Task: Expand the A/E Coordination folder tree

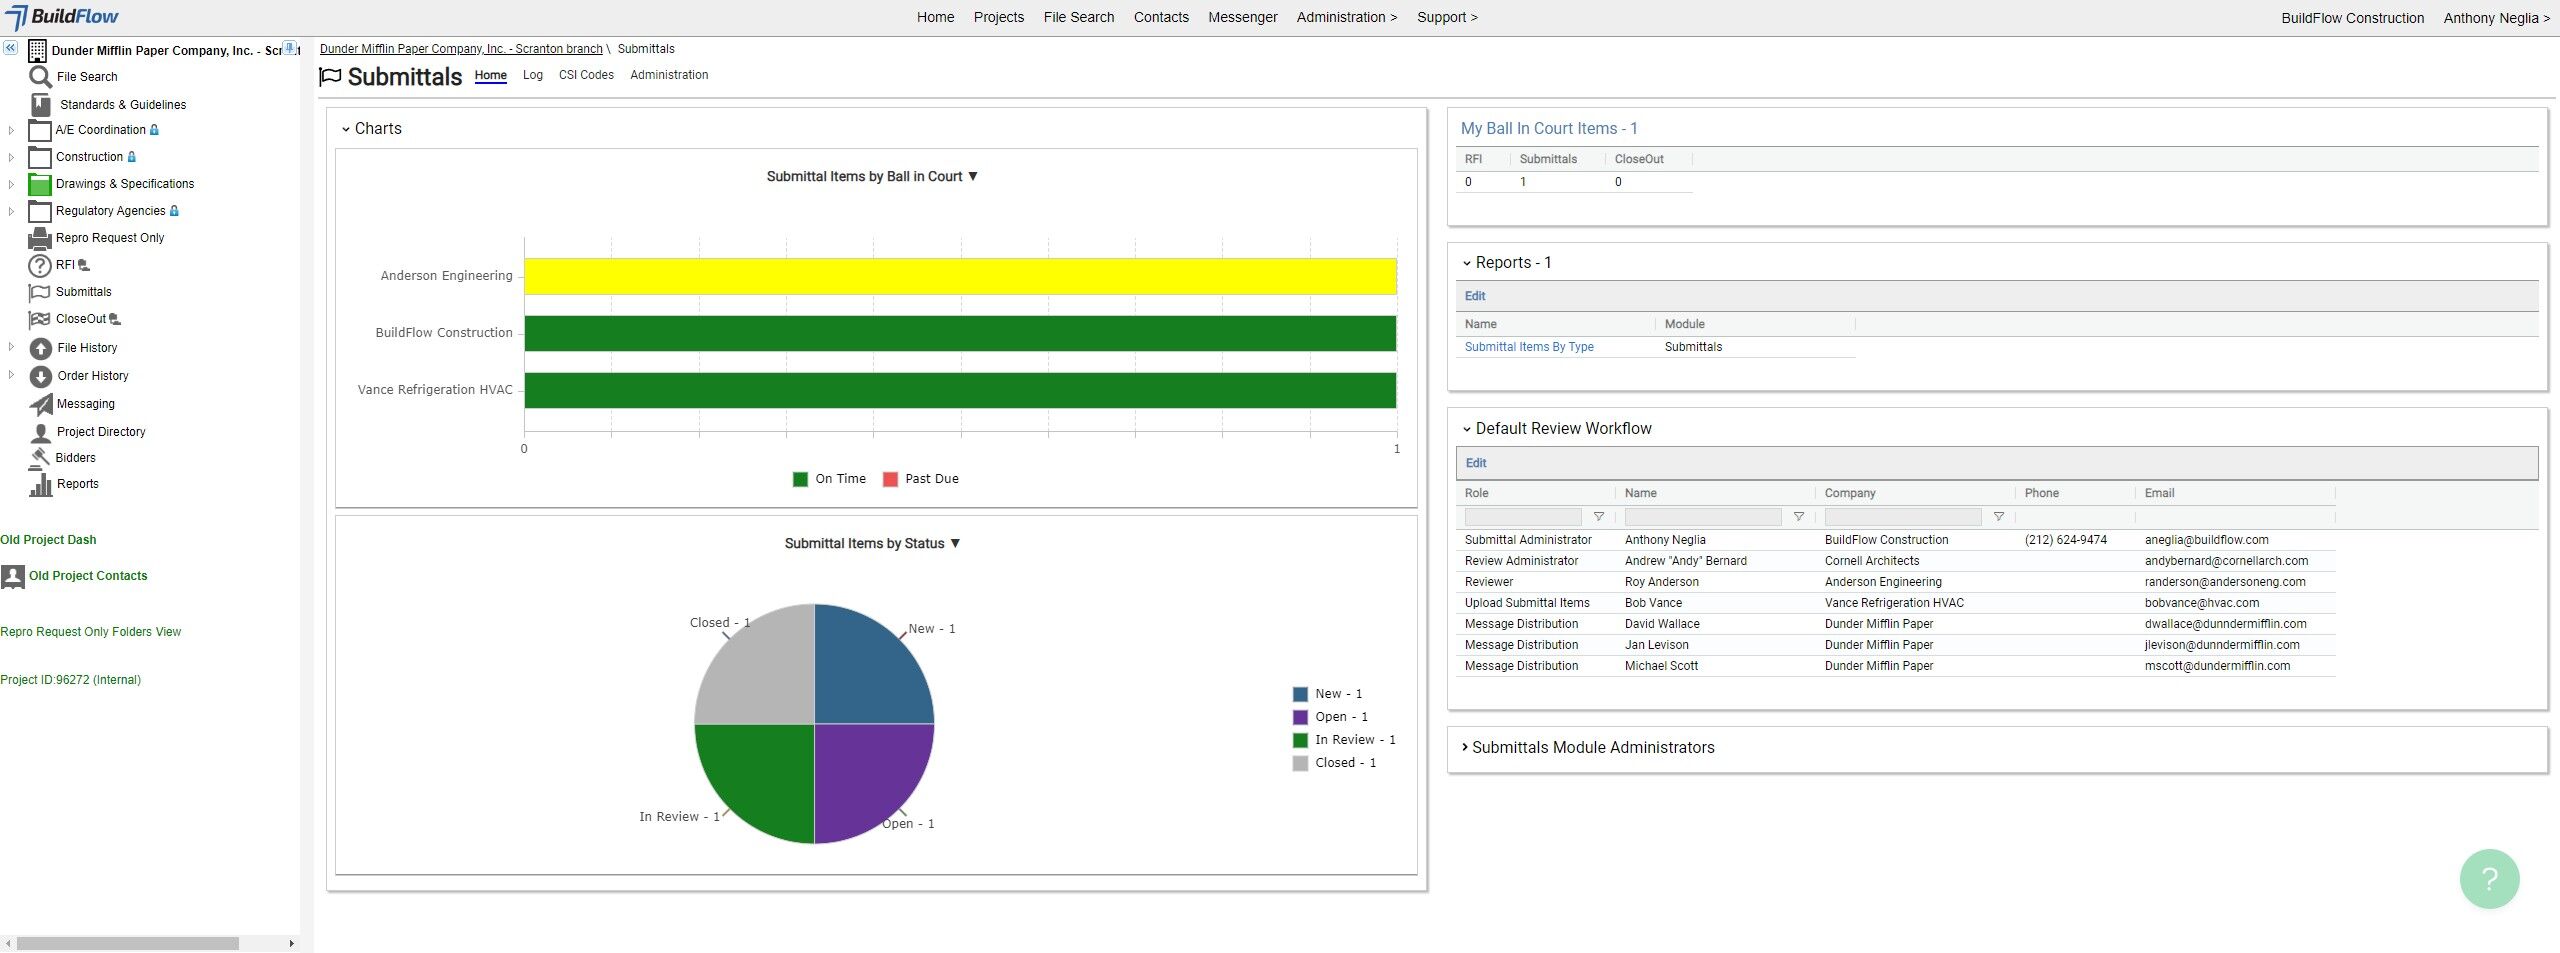Action: (x=11, y=130)
